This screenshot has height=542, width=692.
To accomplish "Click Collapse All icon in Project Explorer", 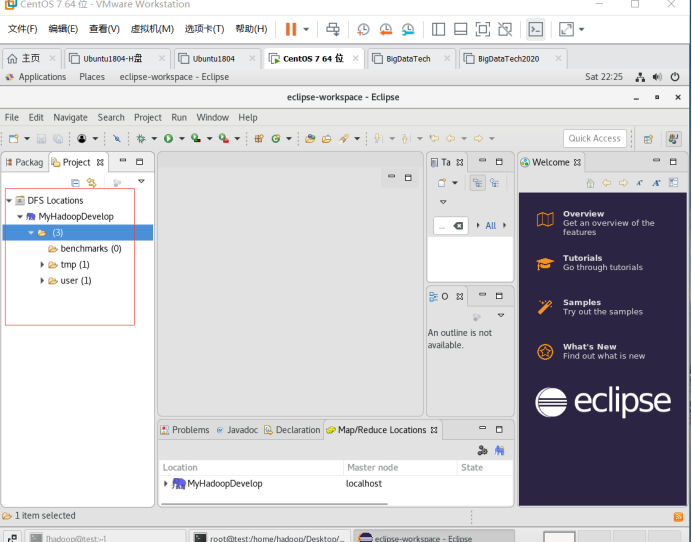I will (75, 182).
